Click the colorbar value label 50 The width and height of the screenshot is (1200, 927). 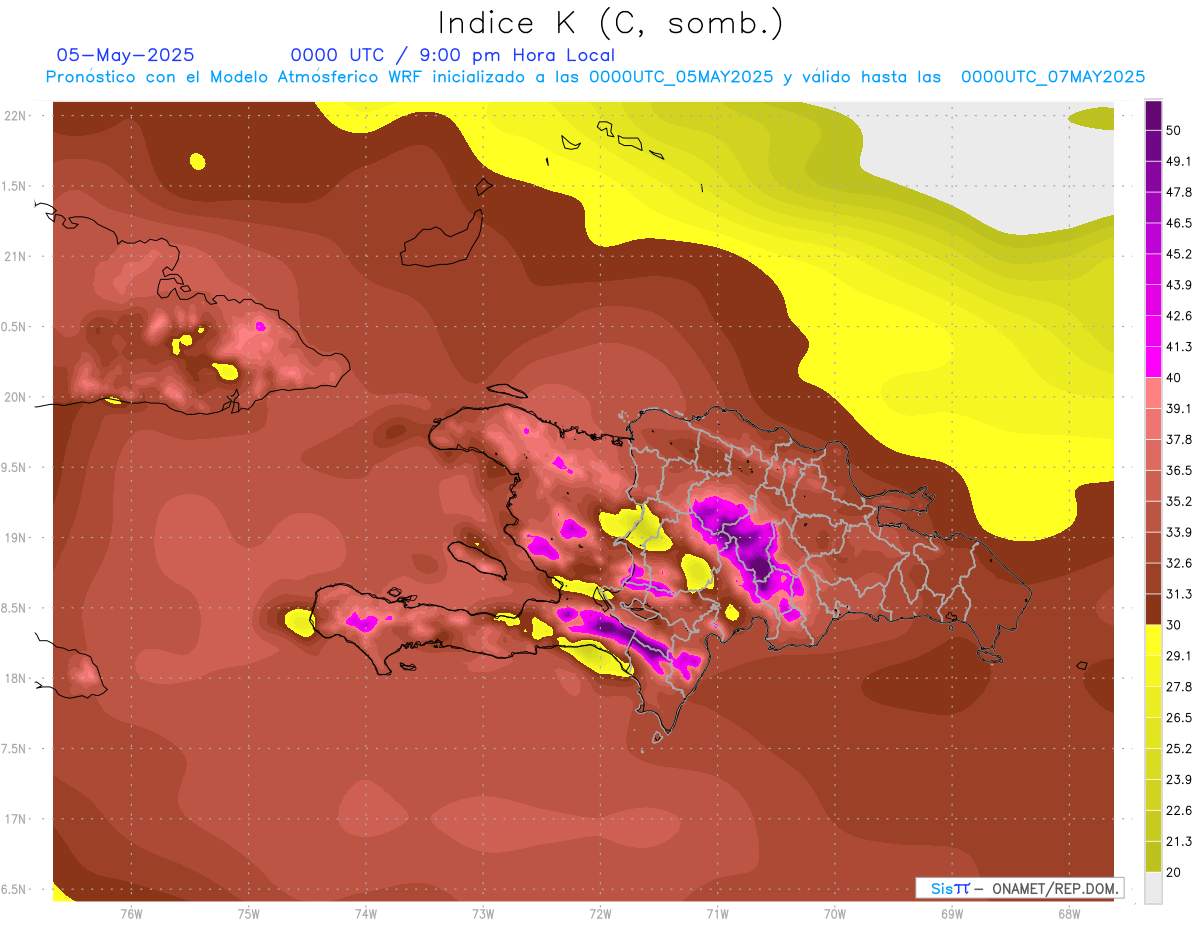click(1174, 130)
